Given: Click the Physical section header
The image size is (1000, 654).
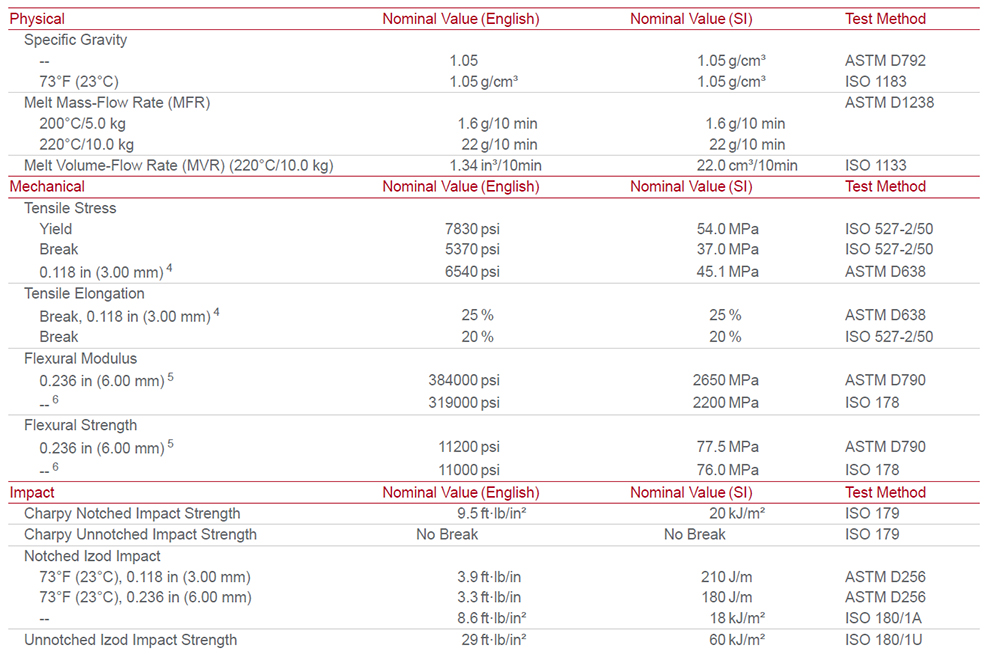Looking at the screenshot, I should pos(37,19).
